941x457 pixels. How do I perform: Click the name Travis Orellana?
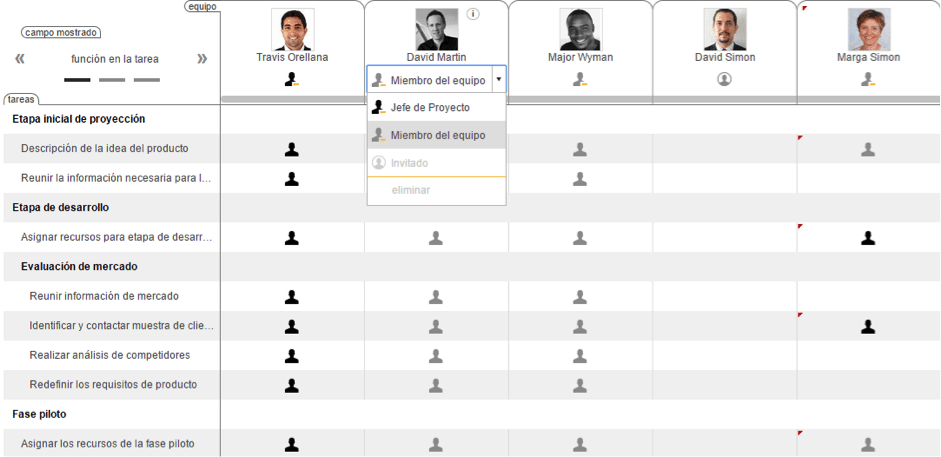292,58
